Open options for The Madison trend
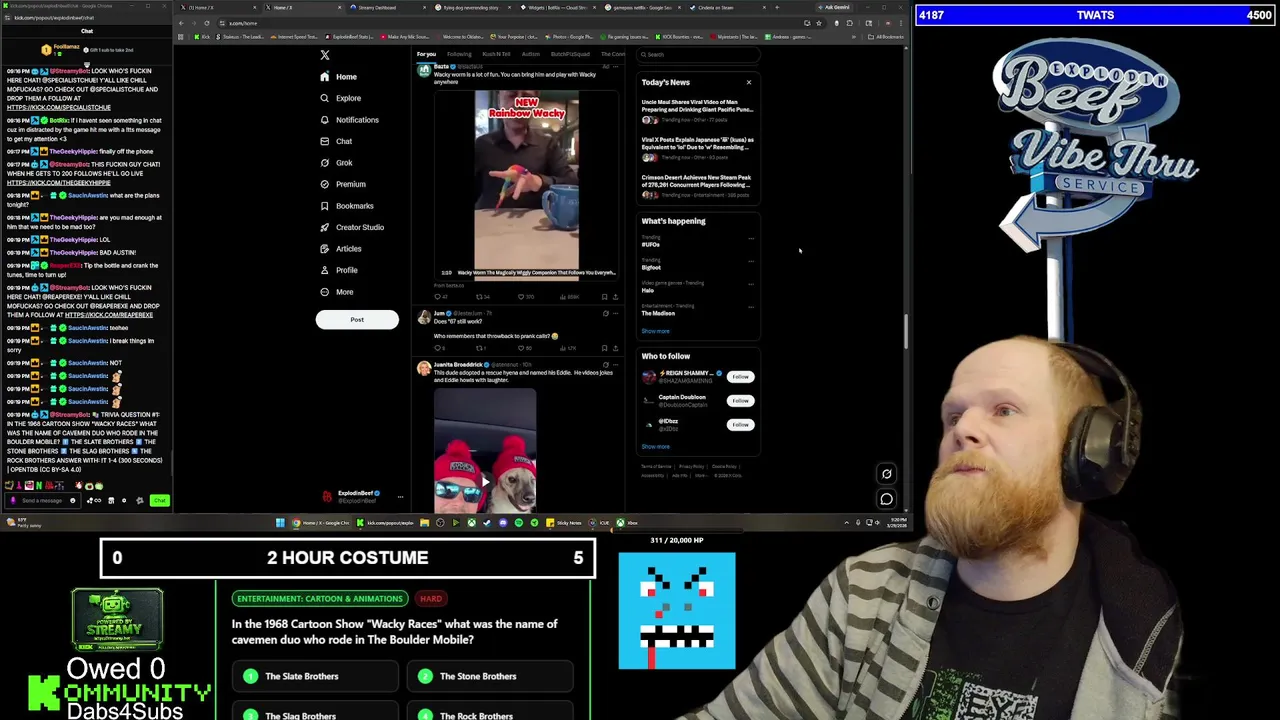Screen dimensions: 1280x720 (751, 307)
